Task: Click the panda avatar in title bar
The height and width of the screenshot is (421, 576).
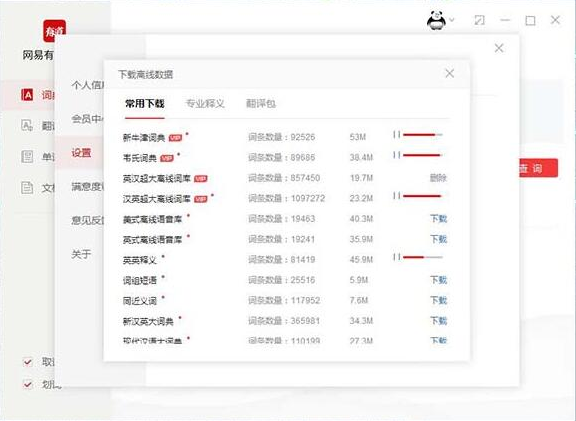Action: point(436,20)
